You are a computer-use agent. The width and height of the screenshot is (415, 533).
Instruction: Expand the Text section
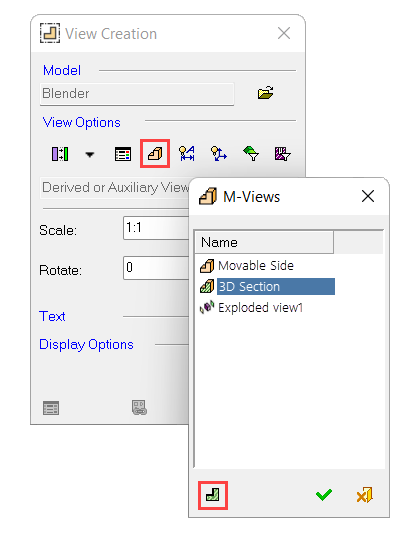[x=52, y=316]
